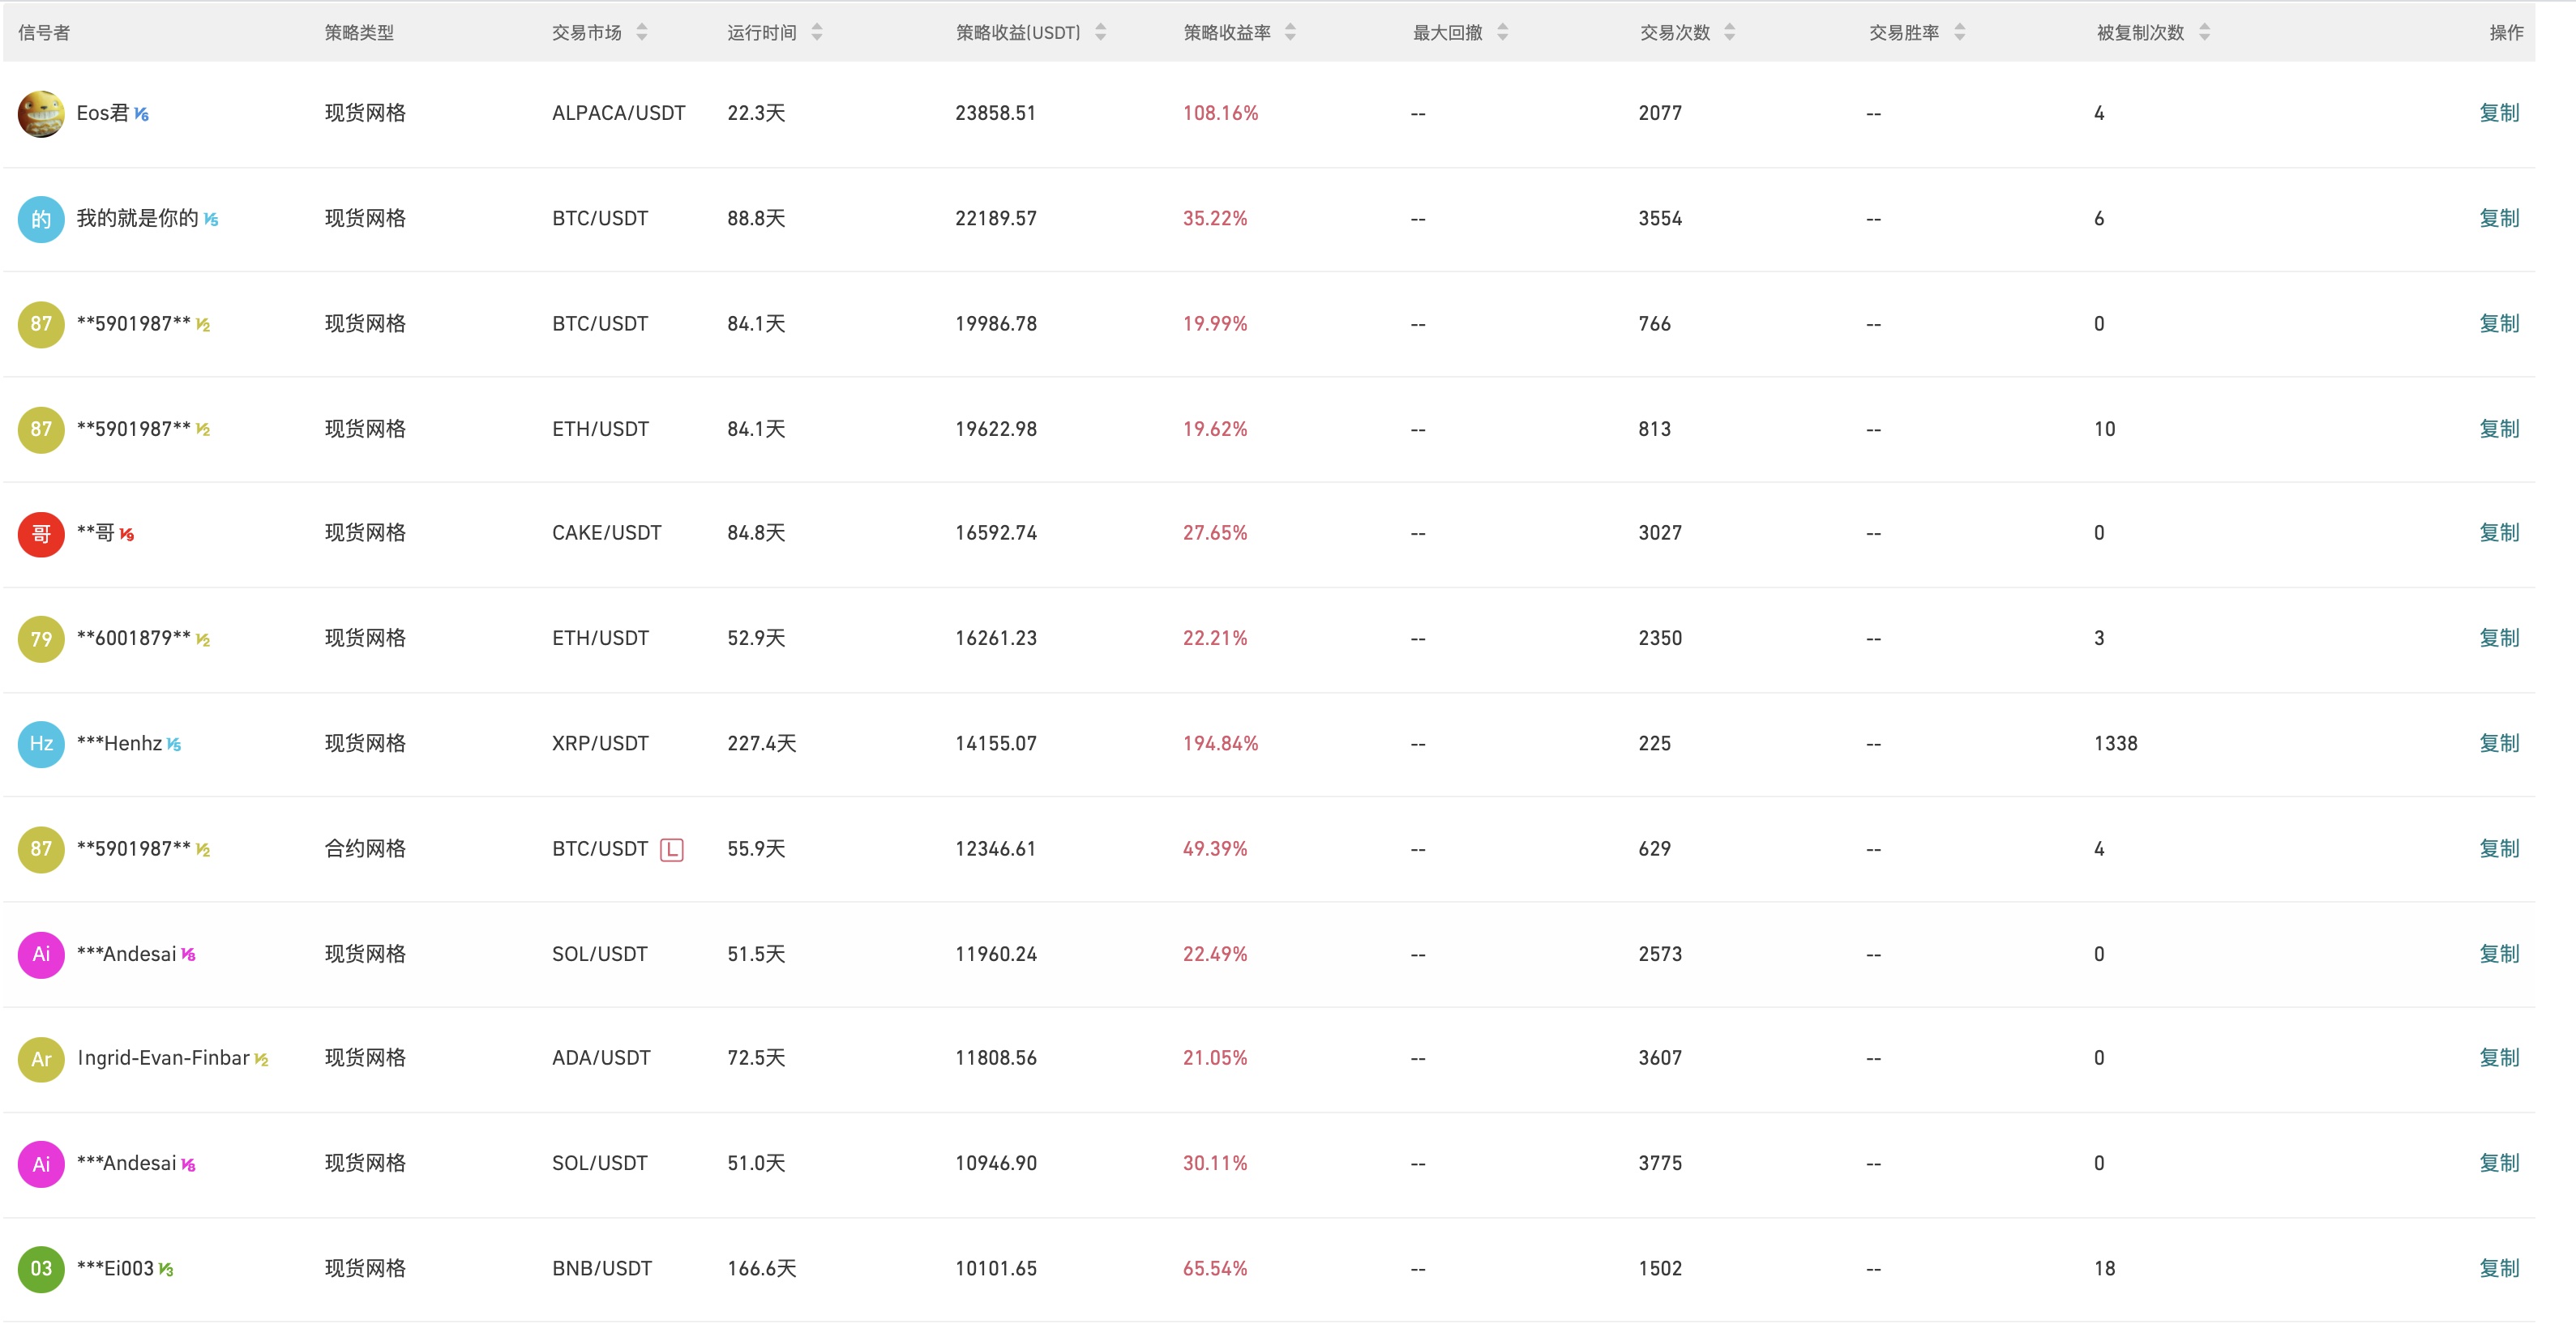Click red 哥 avatar
Viewport: 2576px width, 1324px height.
point(41,533)
